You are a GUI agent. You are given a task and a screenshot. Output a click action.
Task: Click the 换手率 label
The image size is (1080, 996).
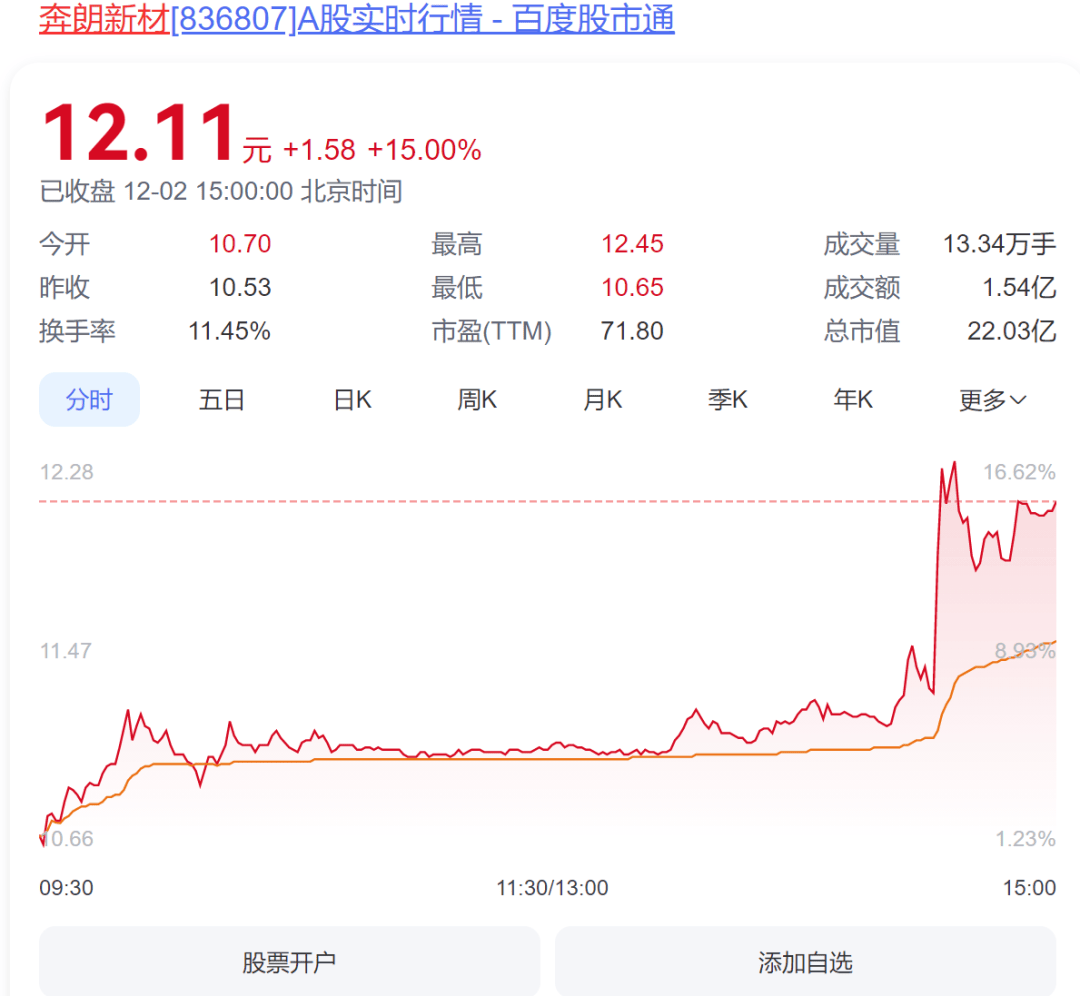tap(78, 331)
